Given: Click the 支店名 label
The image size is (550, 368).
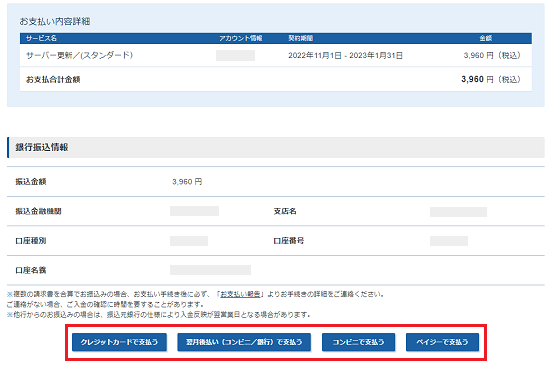Looking at the screenshot, I should (x=285, y=211).
